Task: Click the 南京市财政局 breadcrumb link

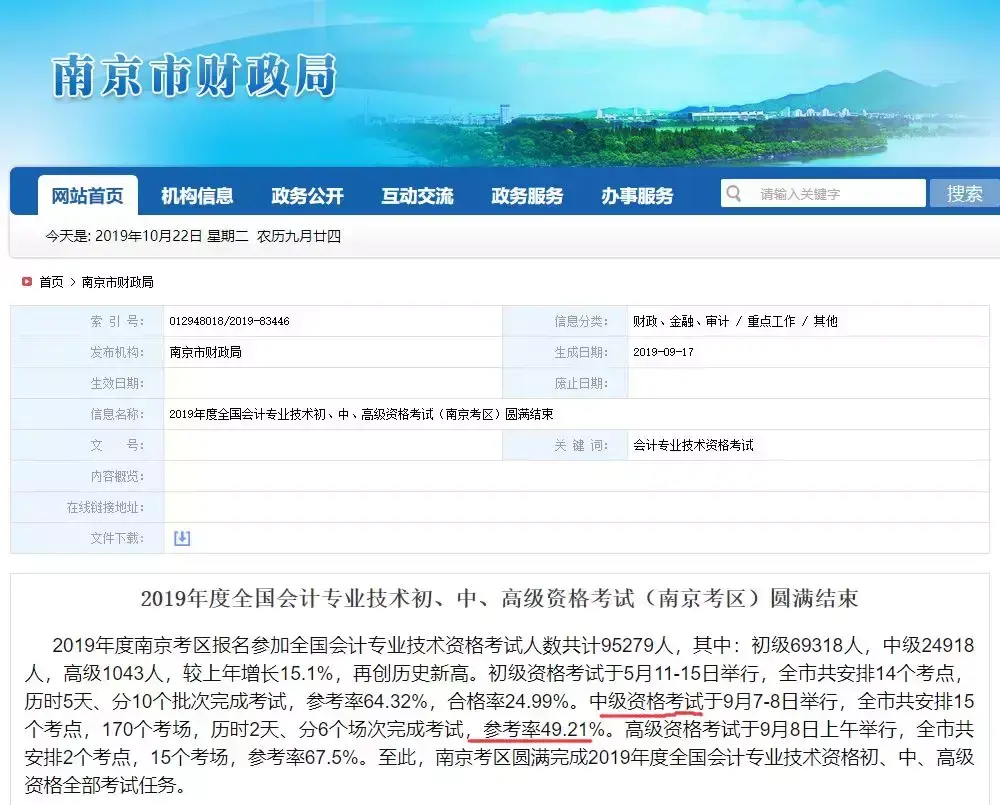Action: tap(117, 282)
